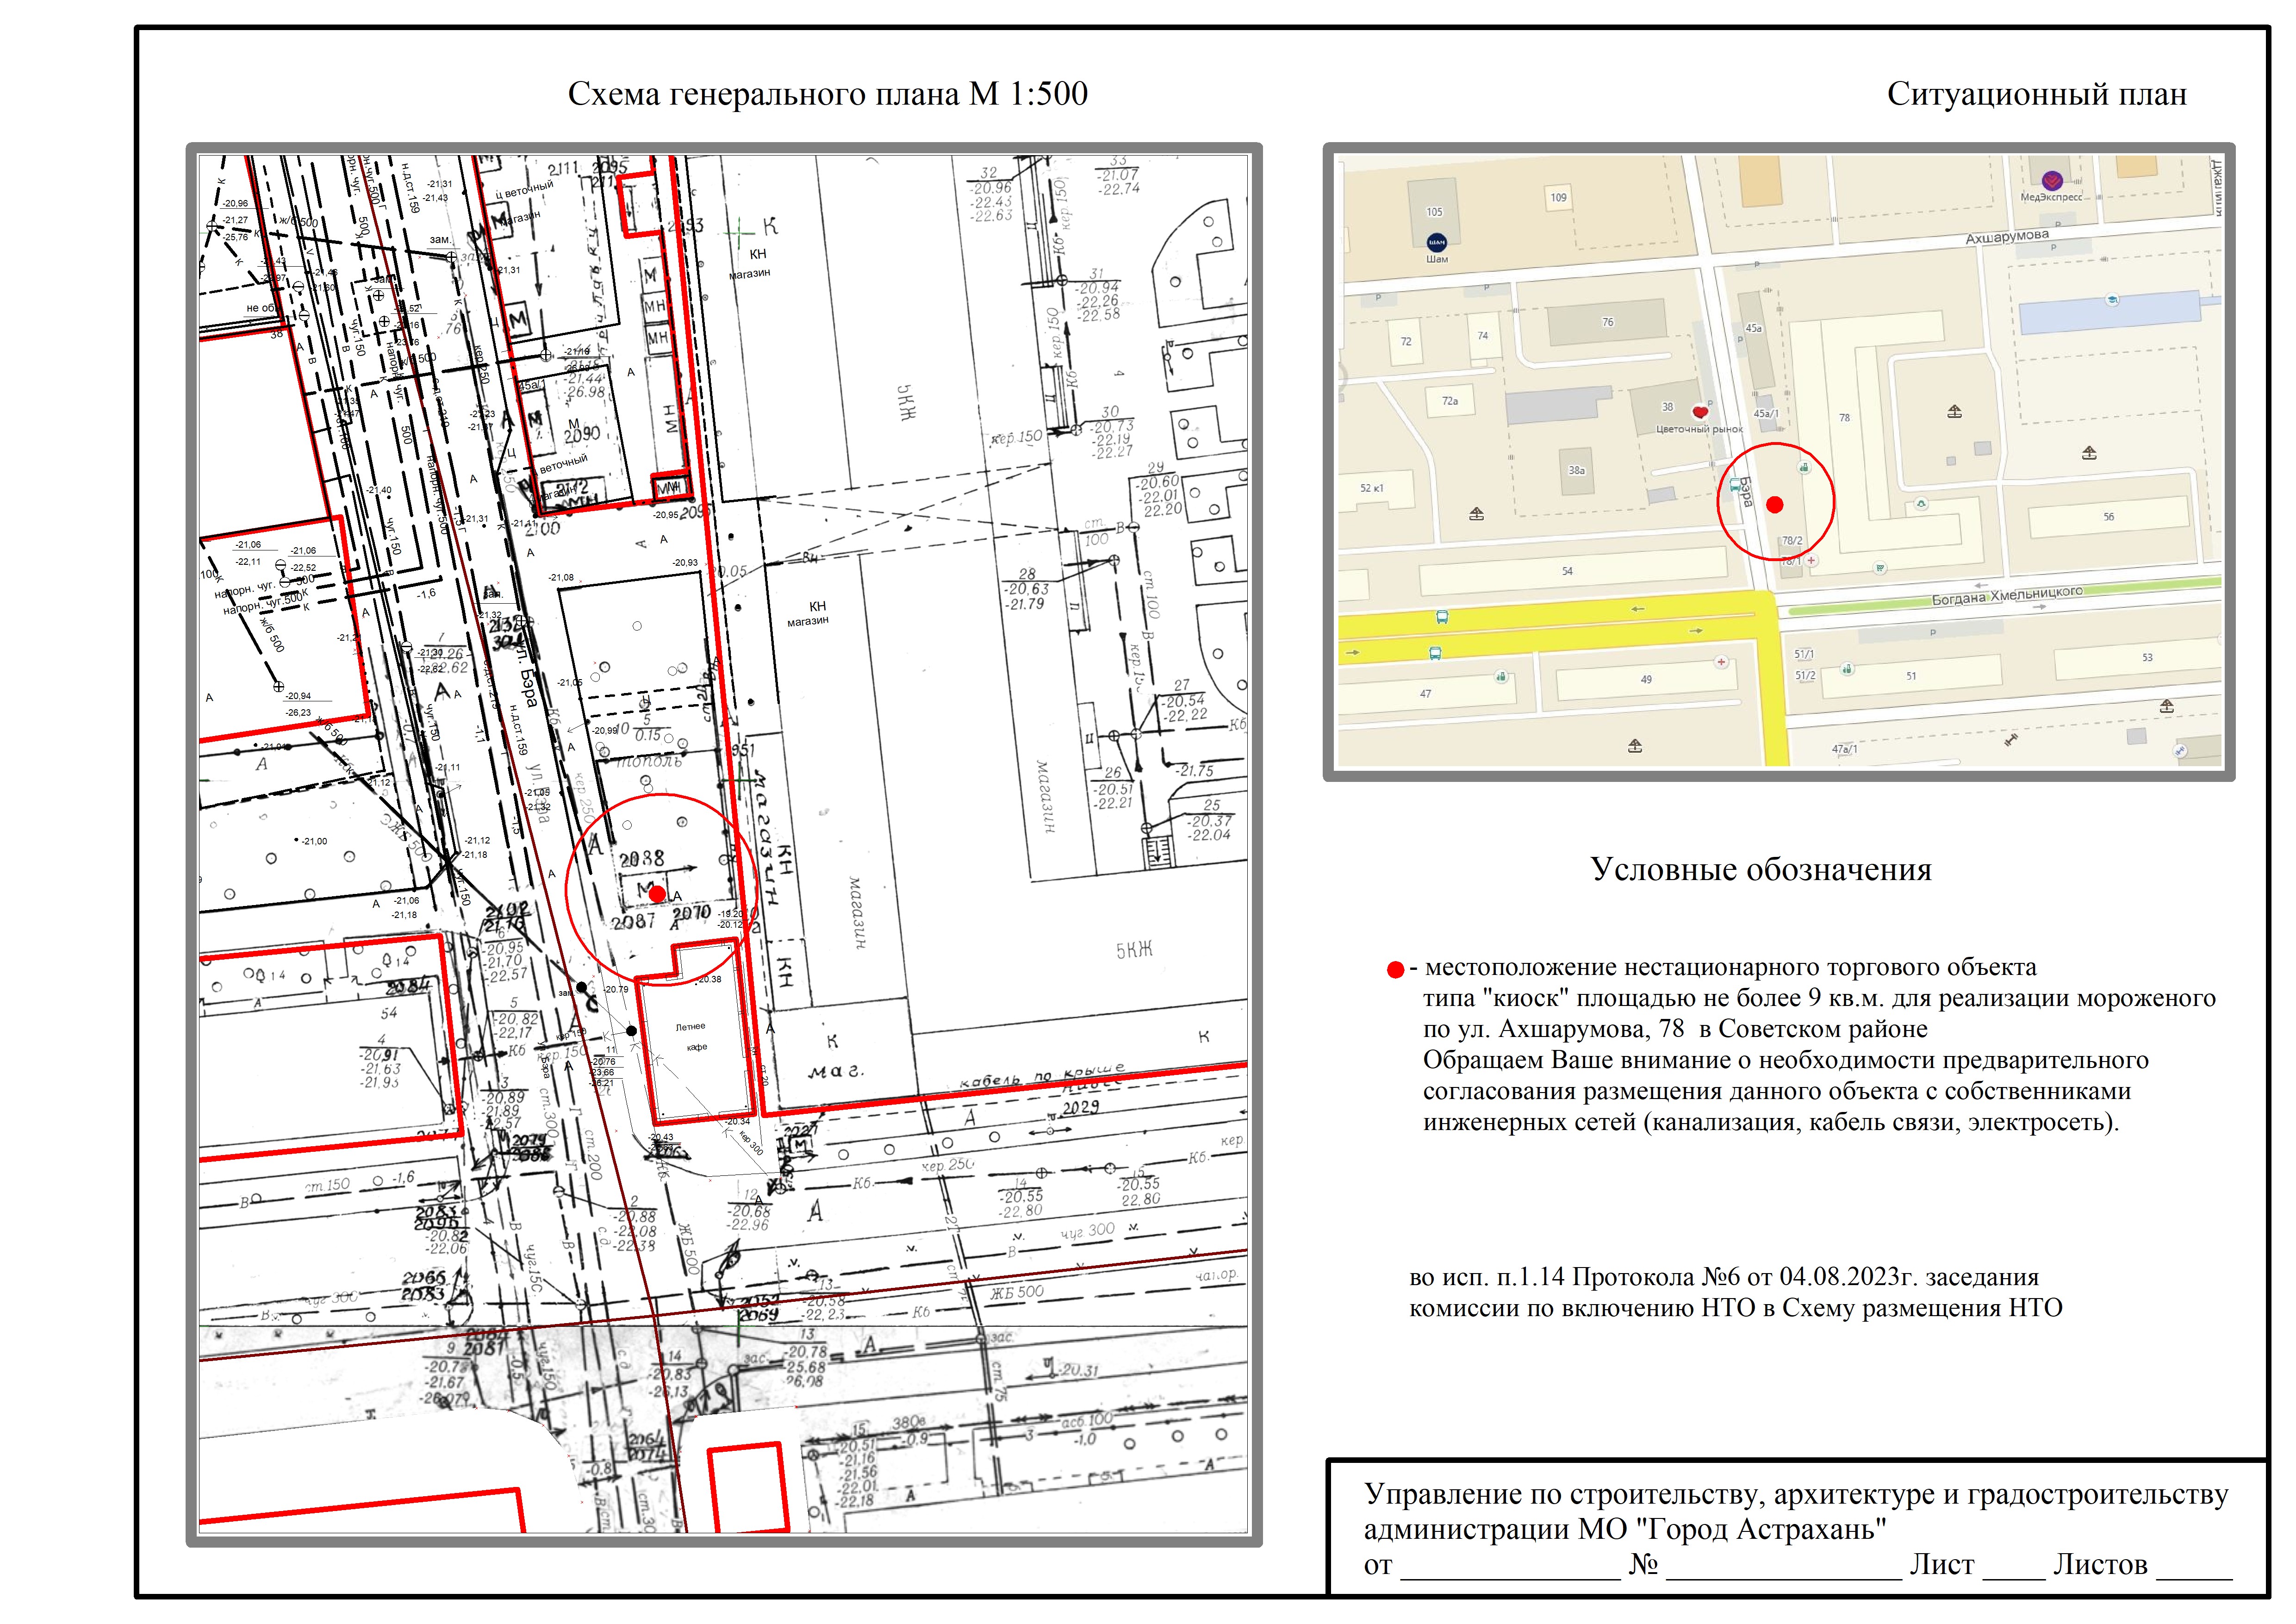Click the red dot marker on general plan
This screenshot has height=1624, width=2296.
(x=657, y=893)
